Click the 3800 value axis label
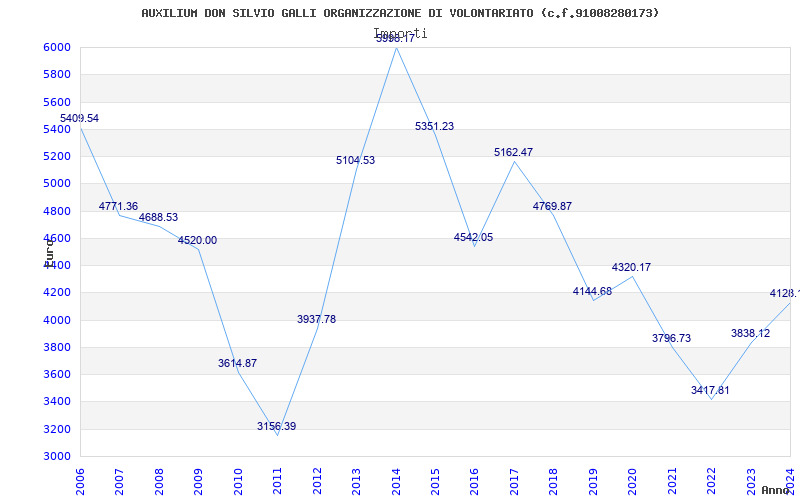The height and width of the screenshot is (500, 800). click(x=57, y=347)
